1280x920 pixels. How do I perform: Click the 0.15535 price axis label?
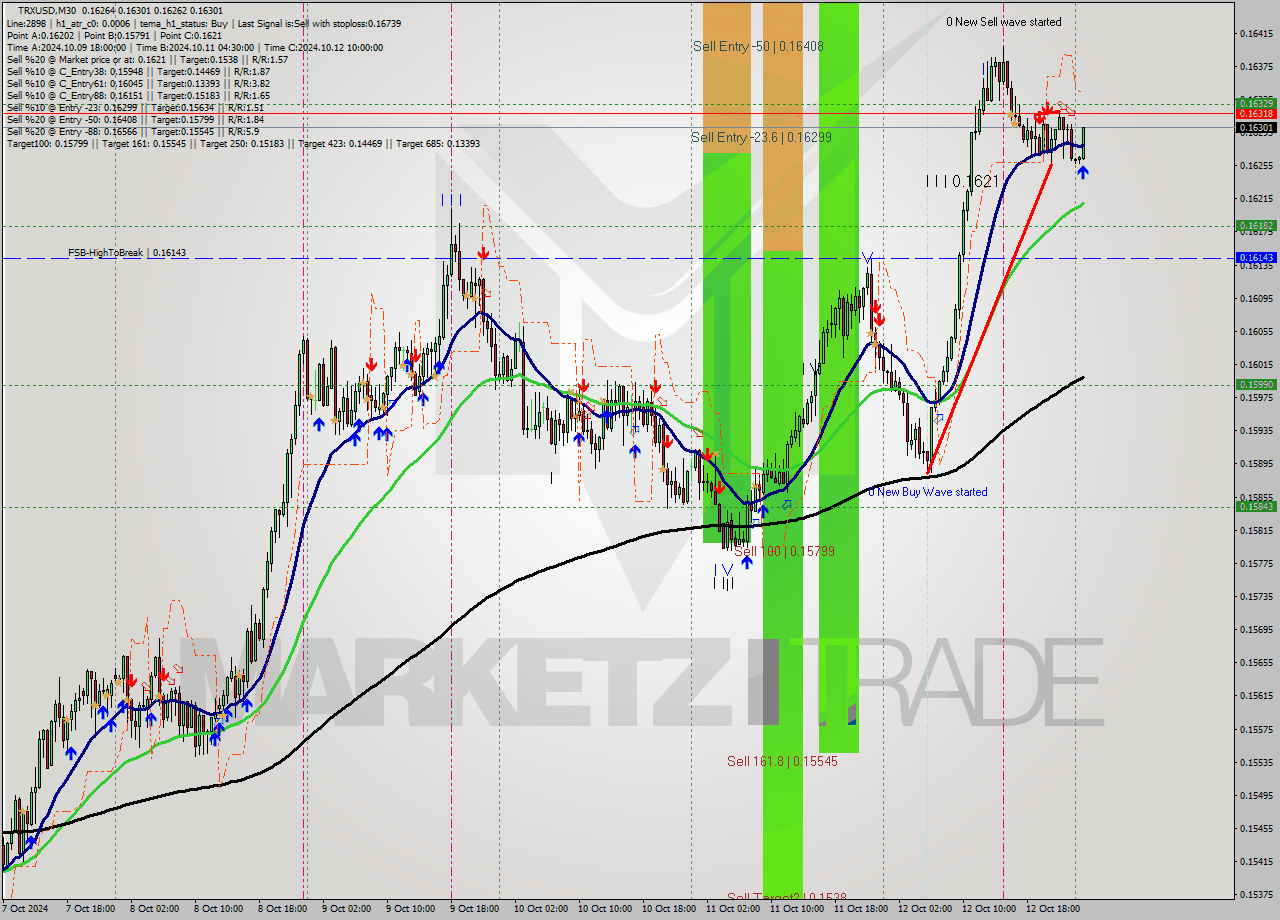click(1257, 762)
